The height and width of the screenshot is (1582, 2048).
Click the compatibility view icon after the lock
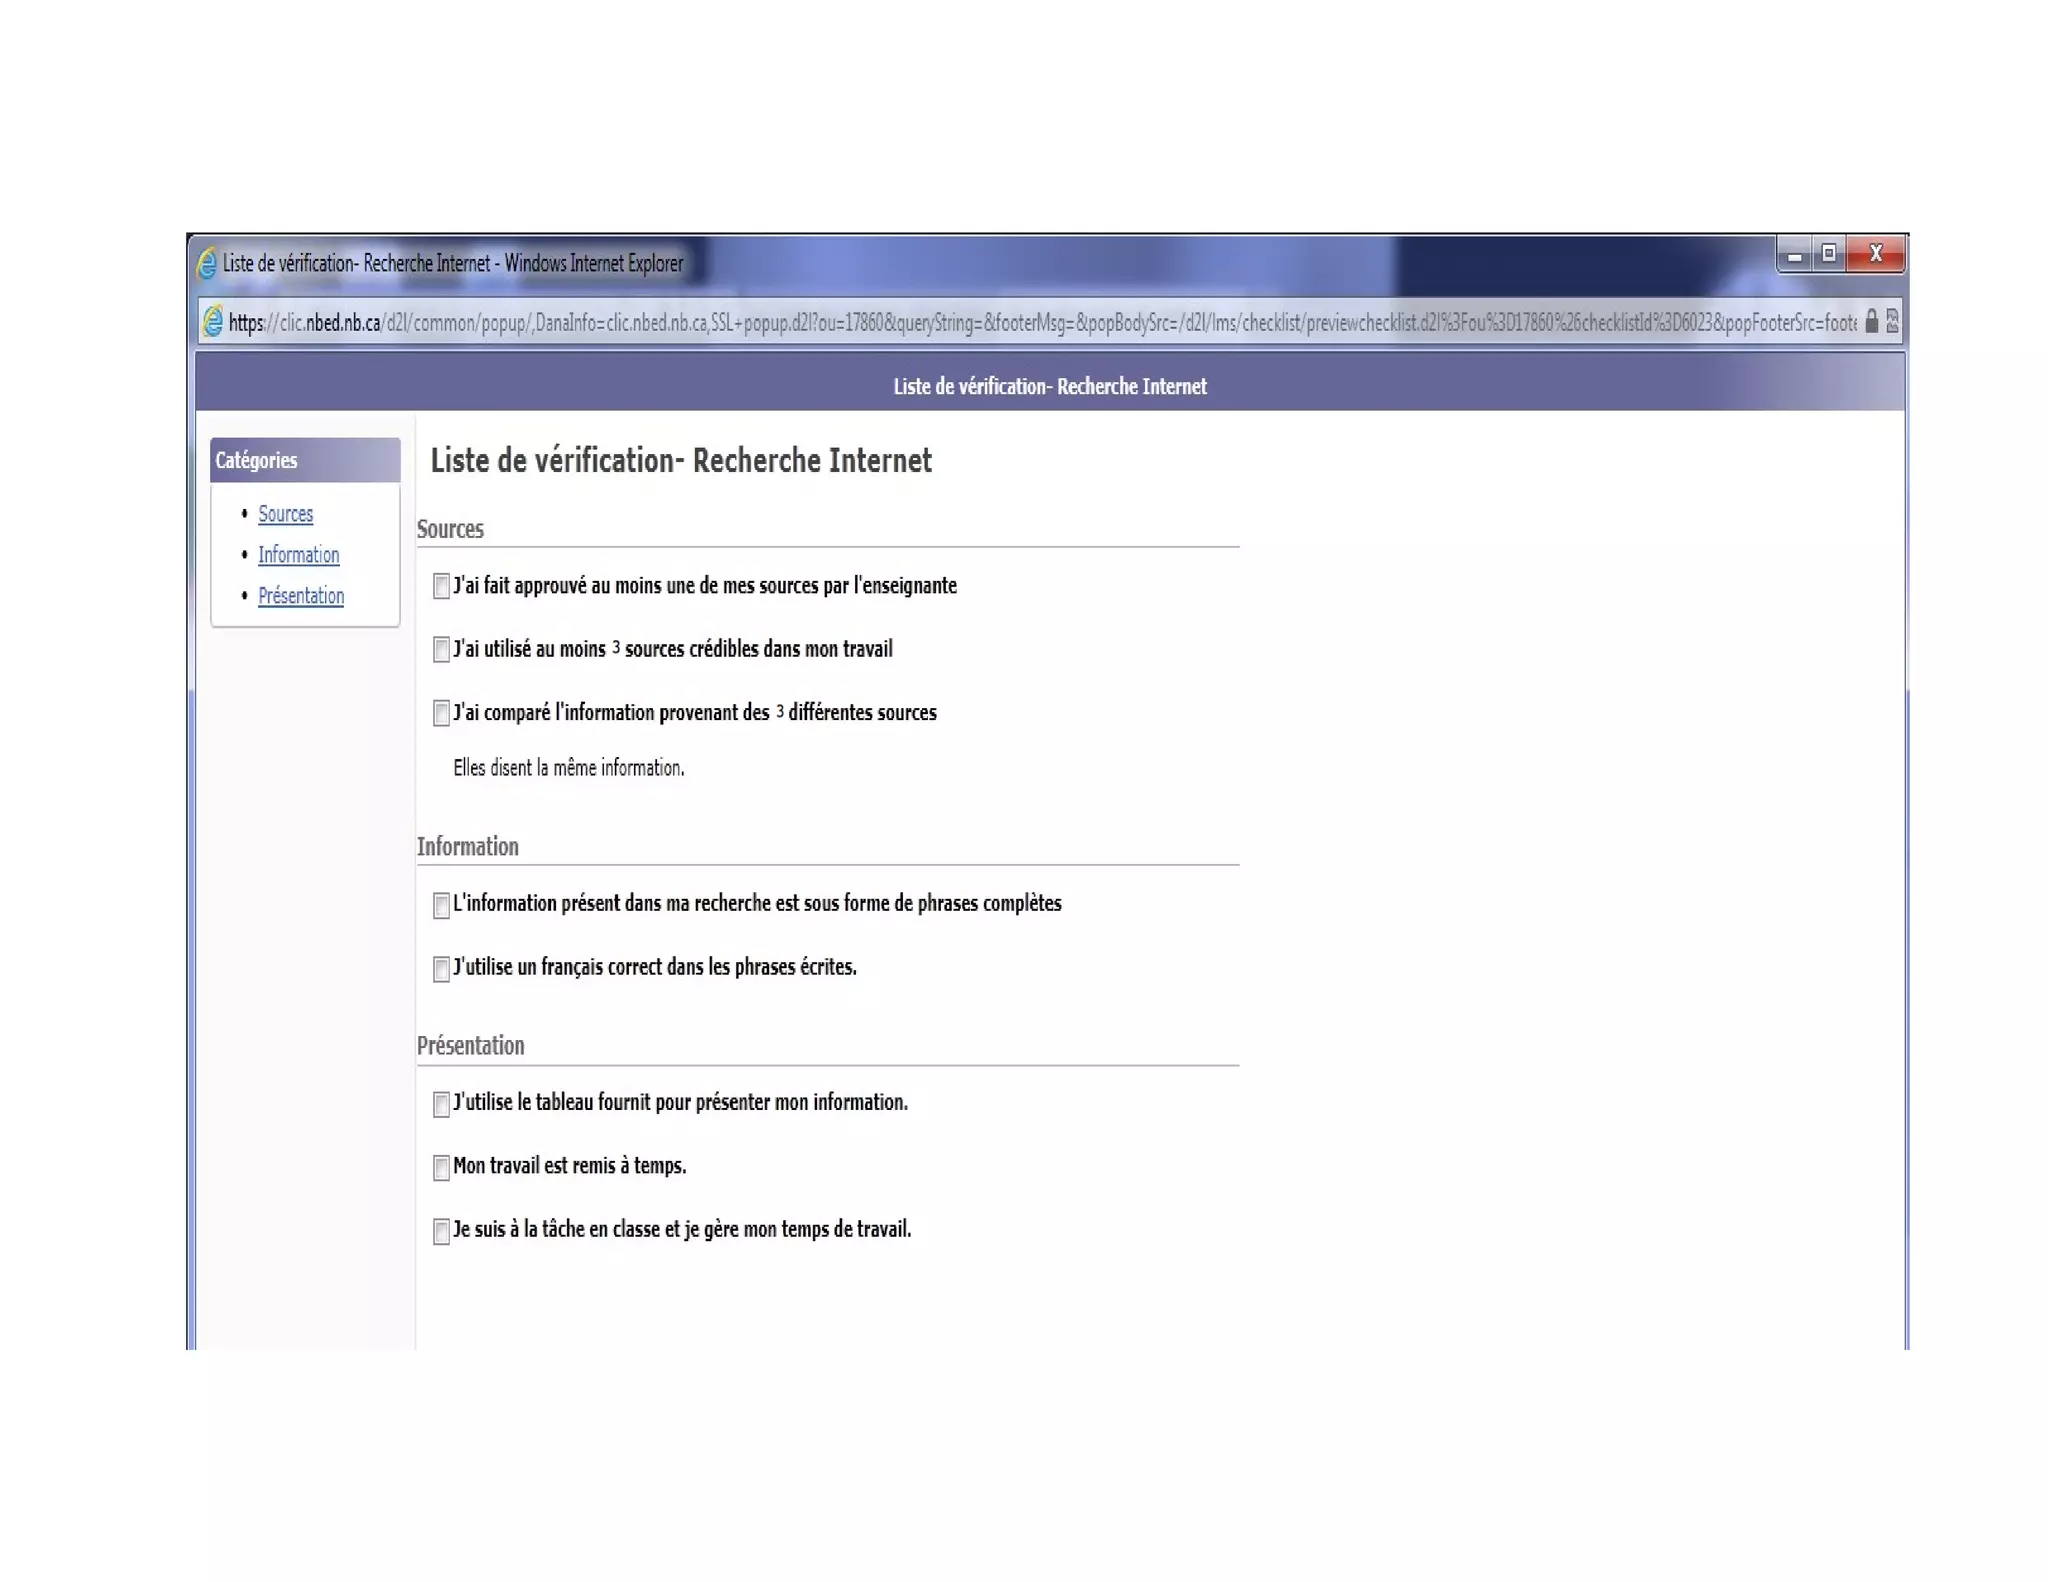(1892, 321)
